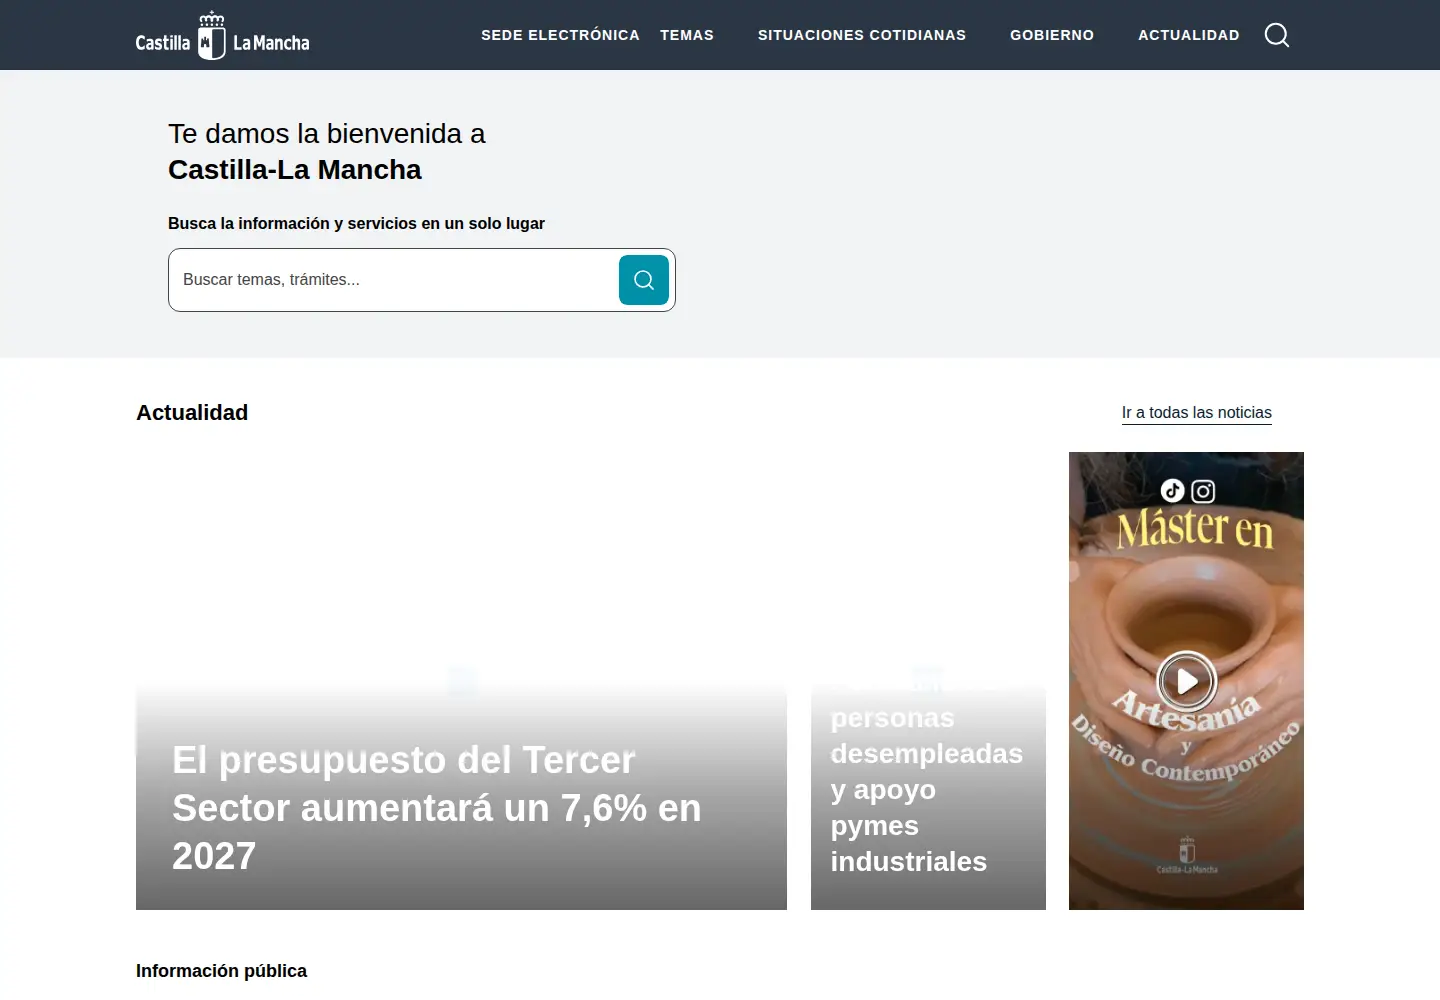This screenshot has width=1440, height=1000.
Task: Open the Temas menu
Action: pyautogui.click(x=687, y=35)
